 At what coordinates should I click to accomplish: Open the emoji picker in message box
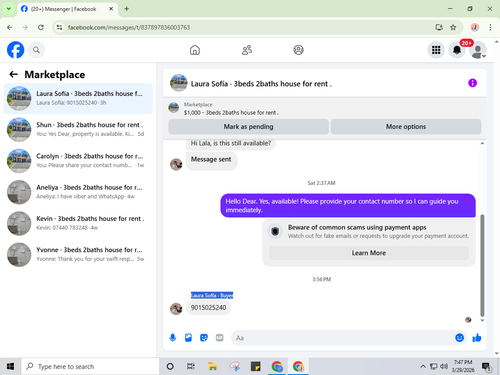(459, 338)
